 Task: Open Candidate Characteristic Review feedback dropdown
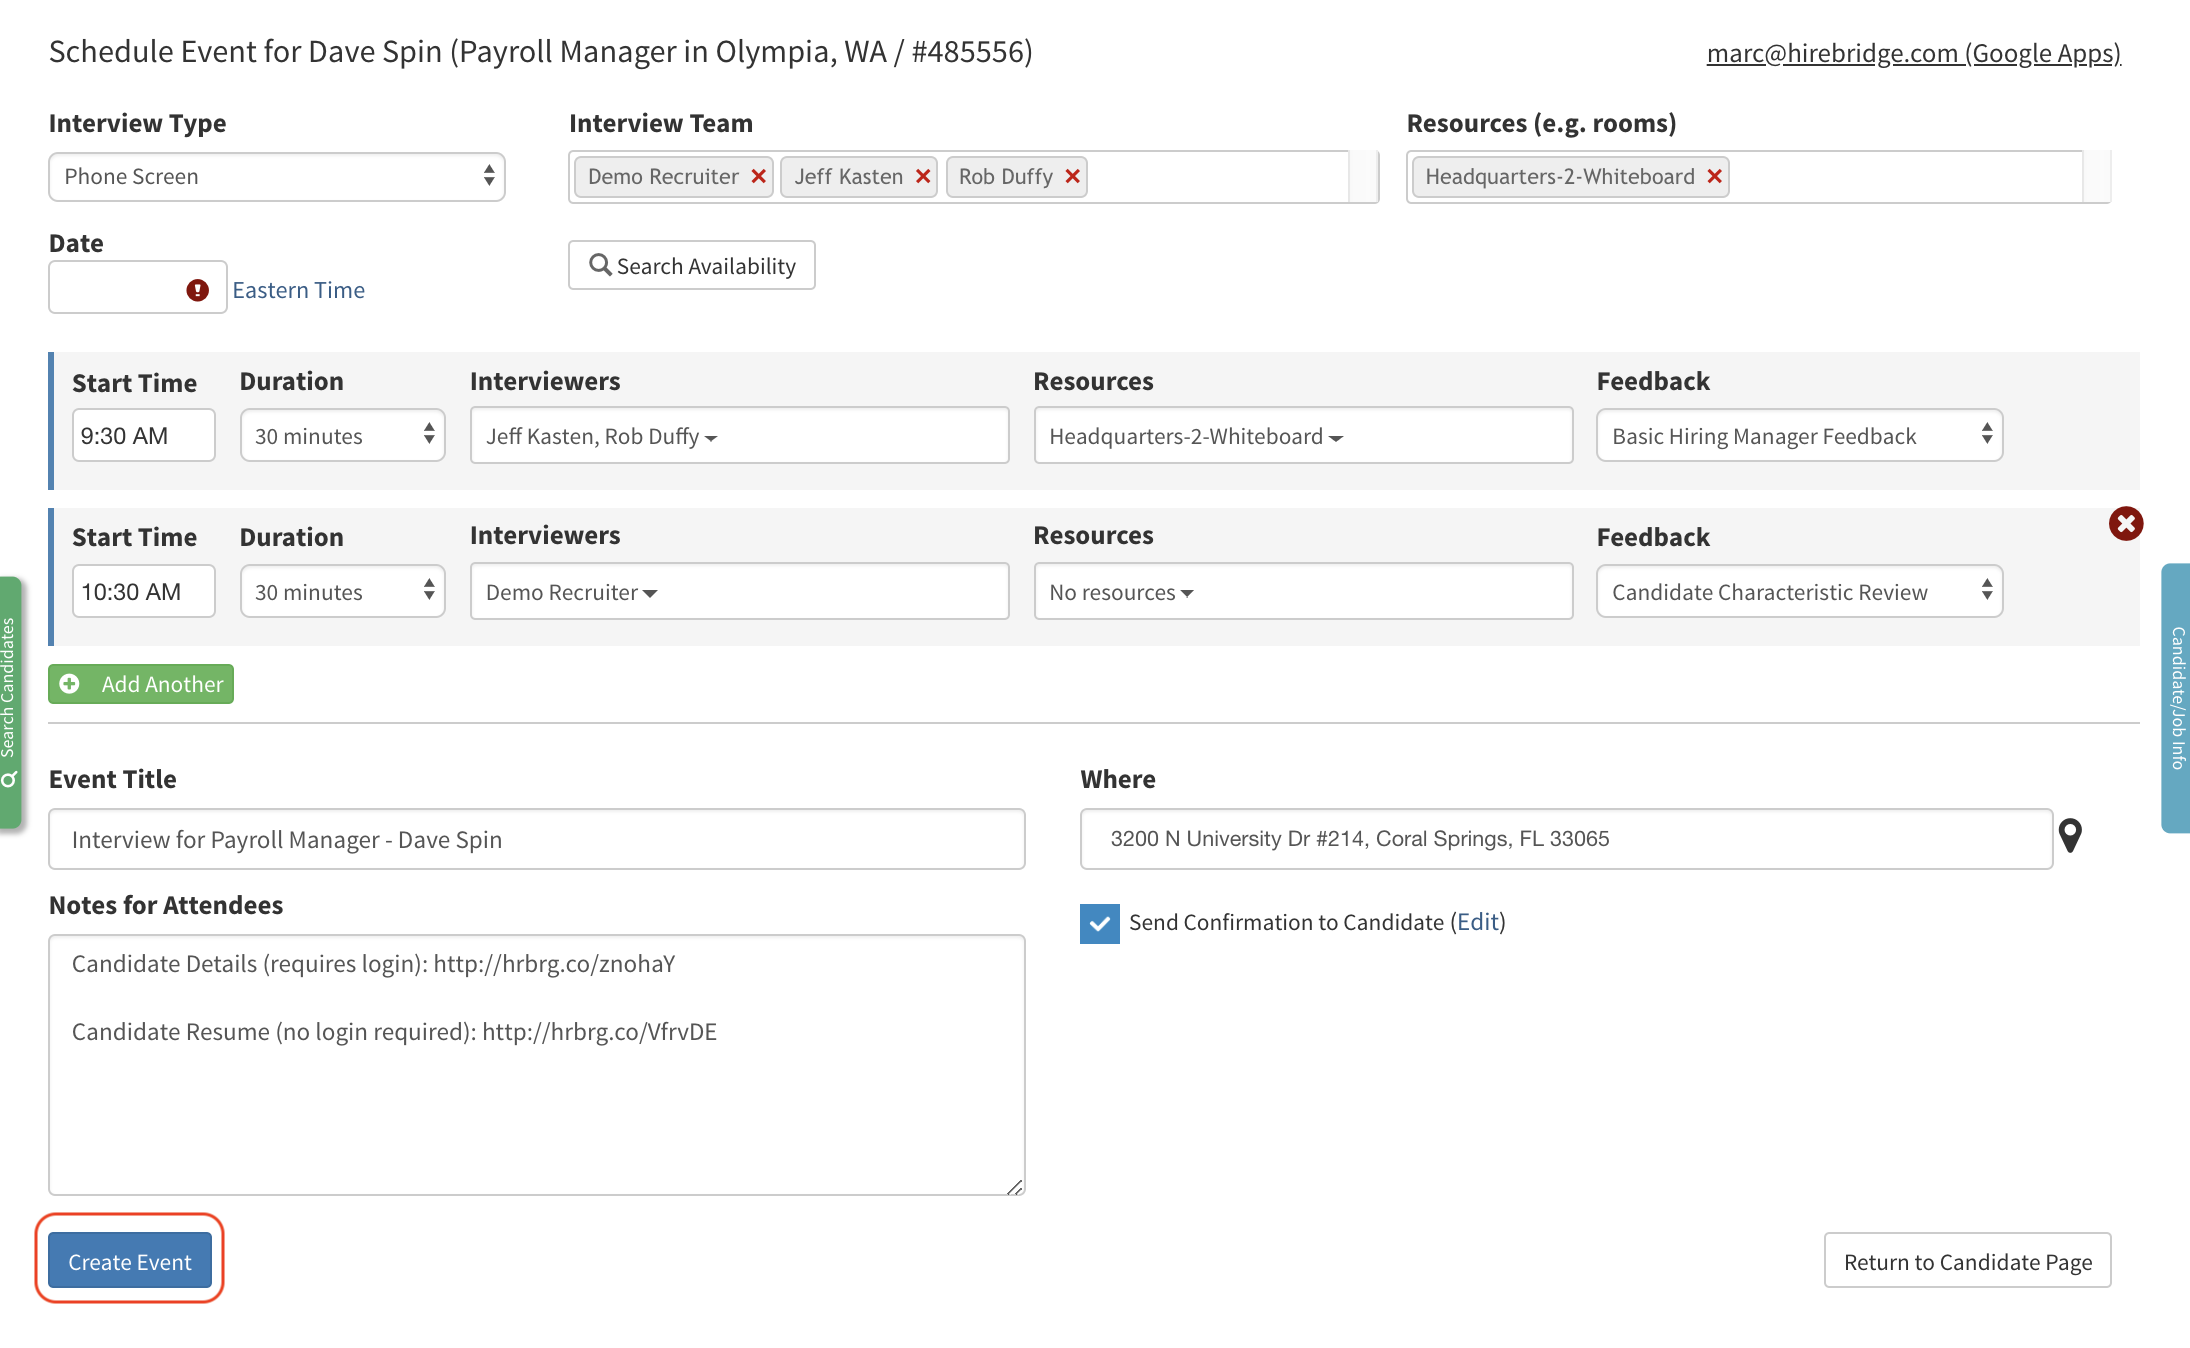pyautogui.click(x=1798, y=592)
